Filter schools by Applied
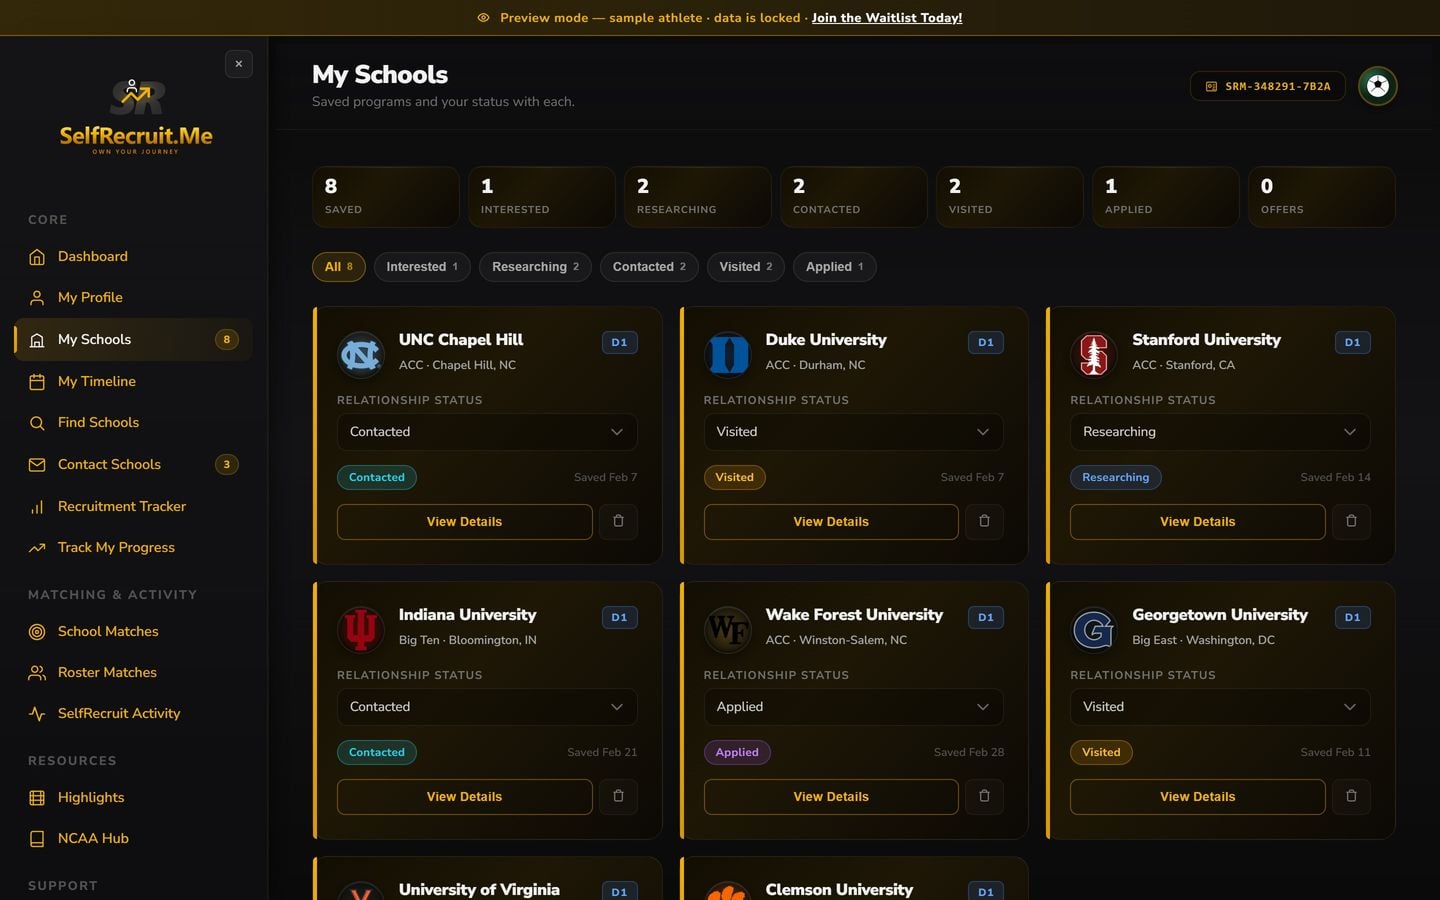 835,267
